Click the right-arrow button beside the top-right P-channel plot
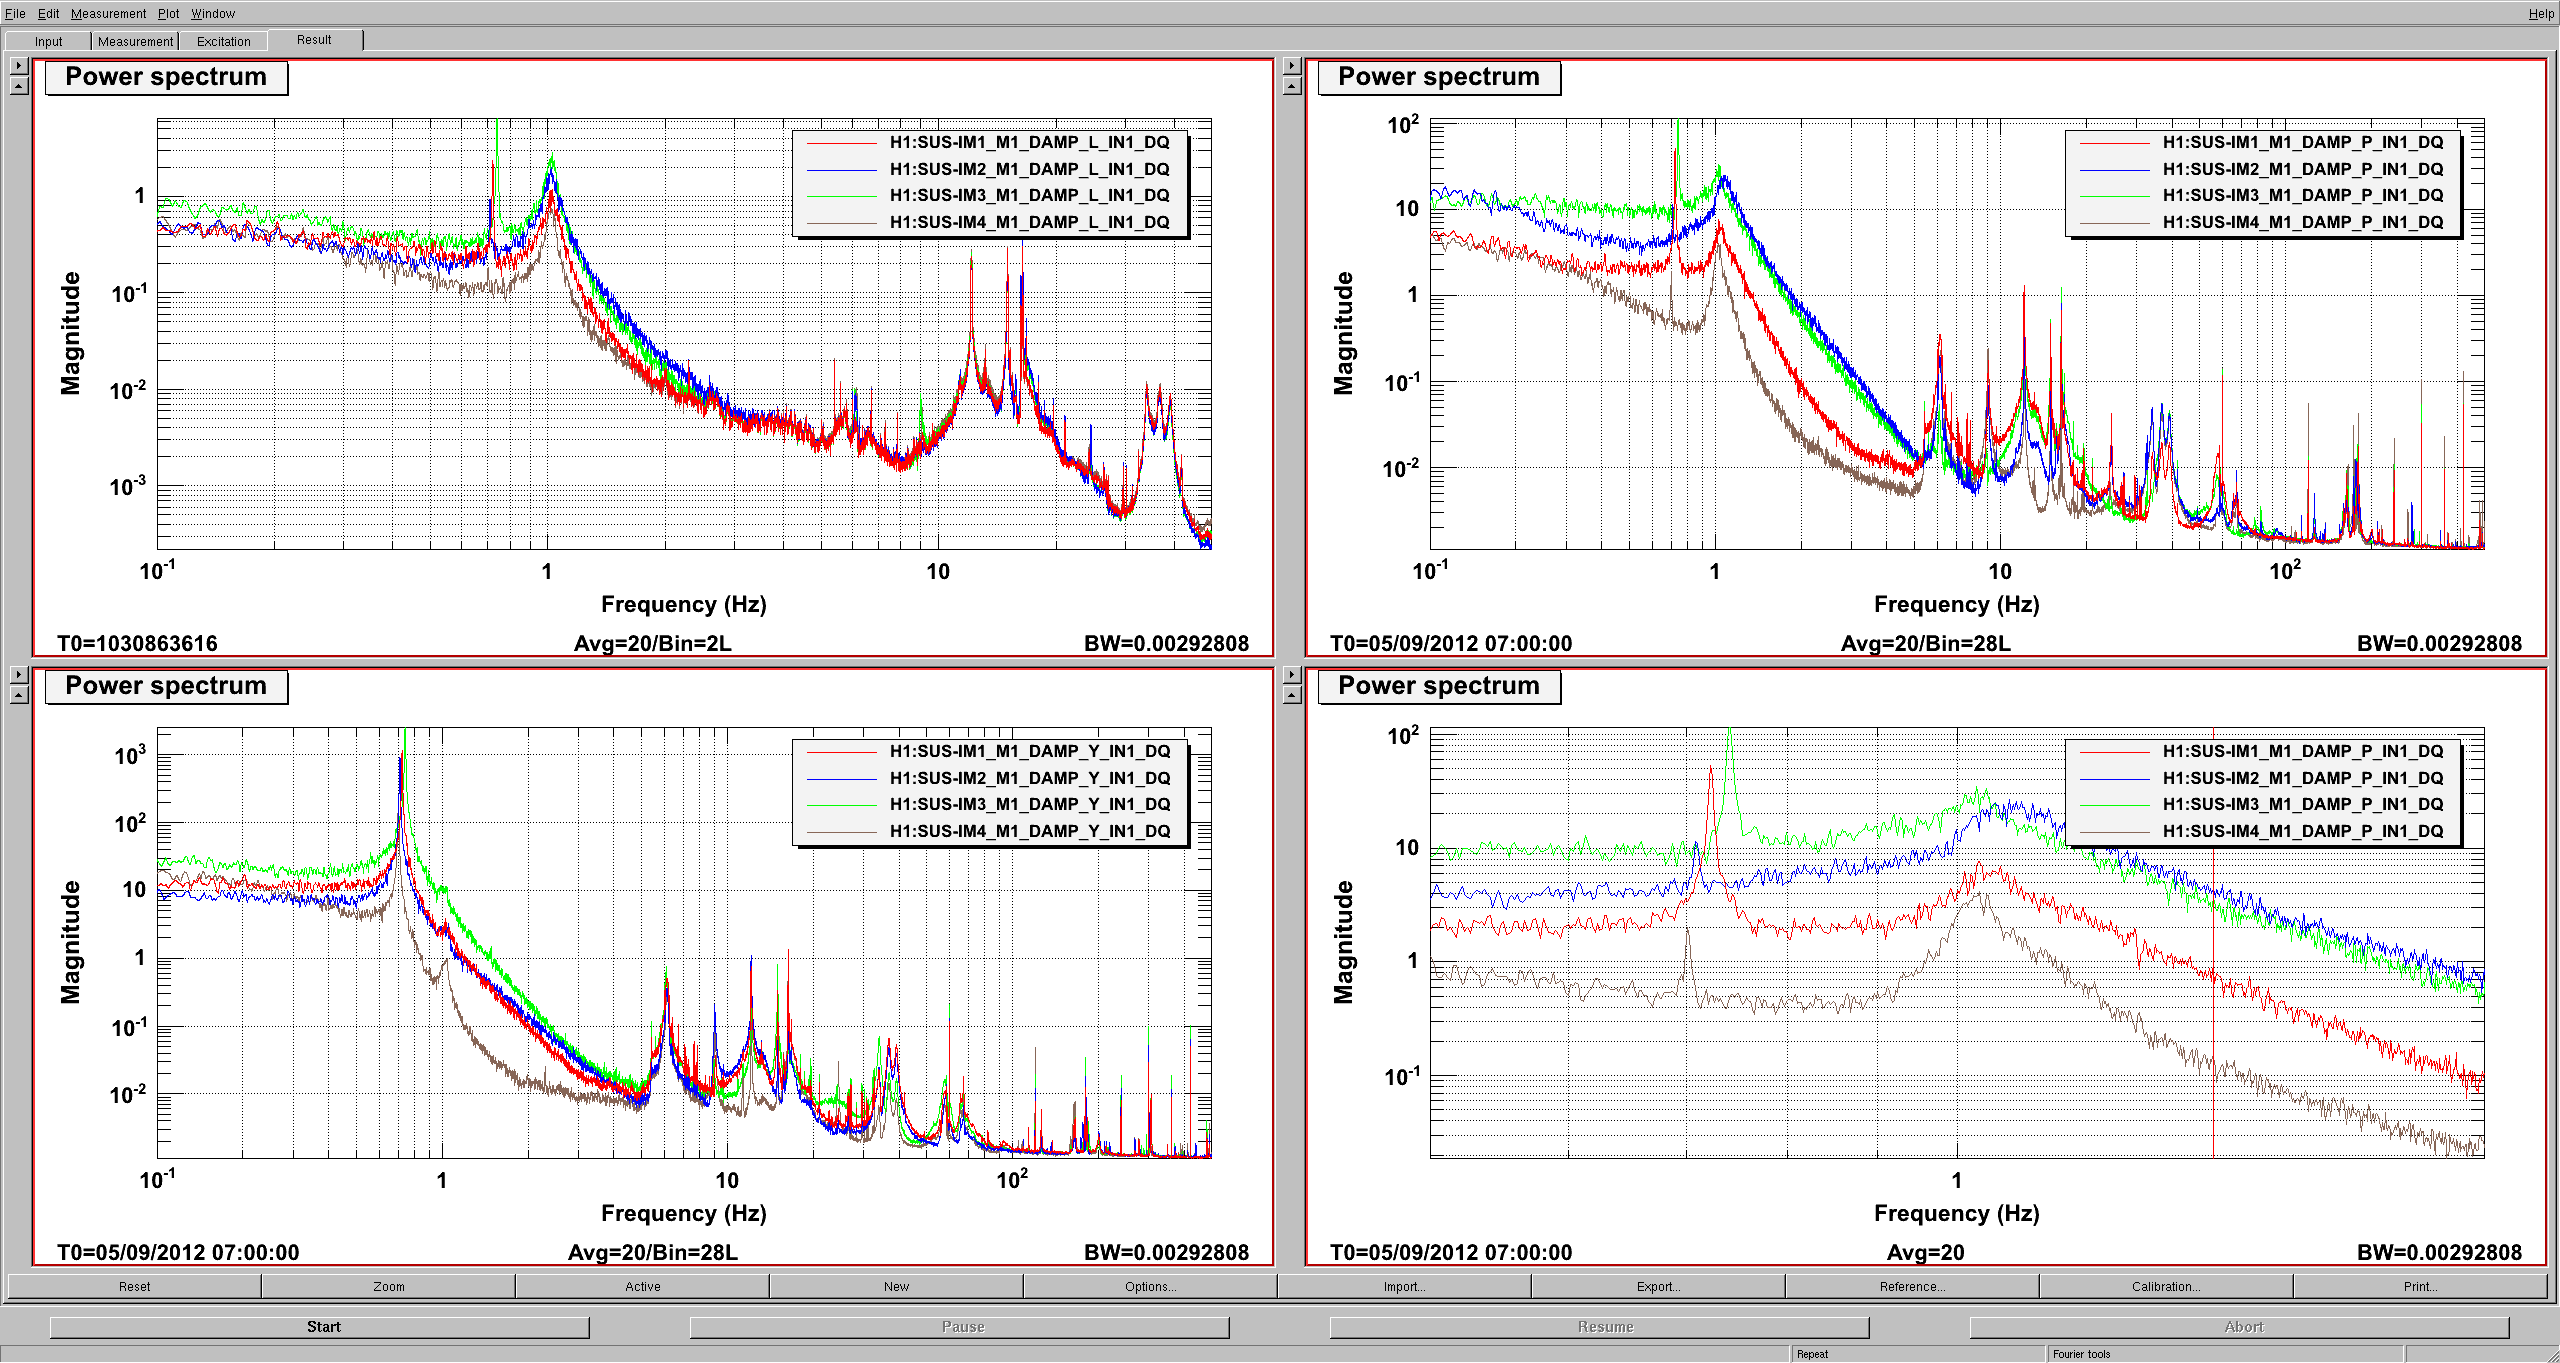 coord(1292,66)
